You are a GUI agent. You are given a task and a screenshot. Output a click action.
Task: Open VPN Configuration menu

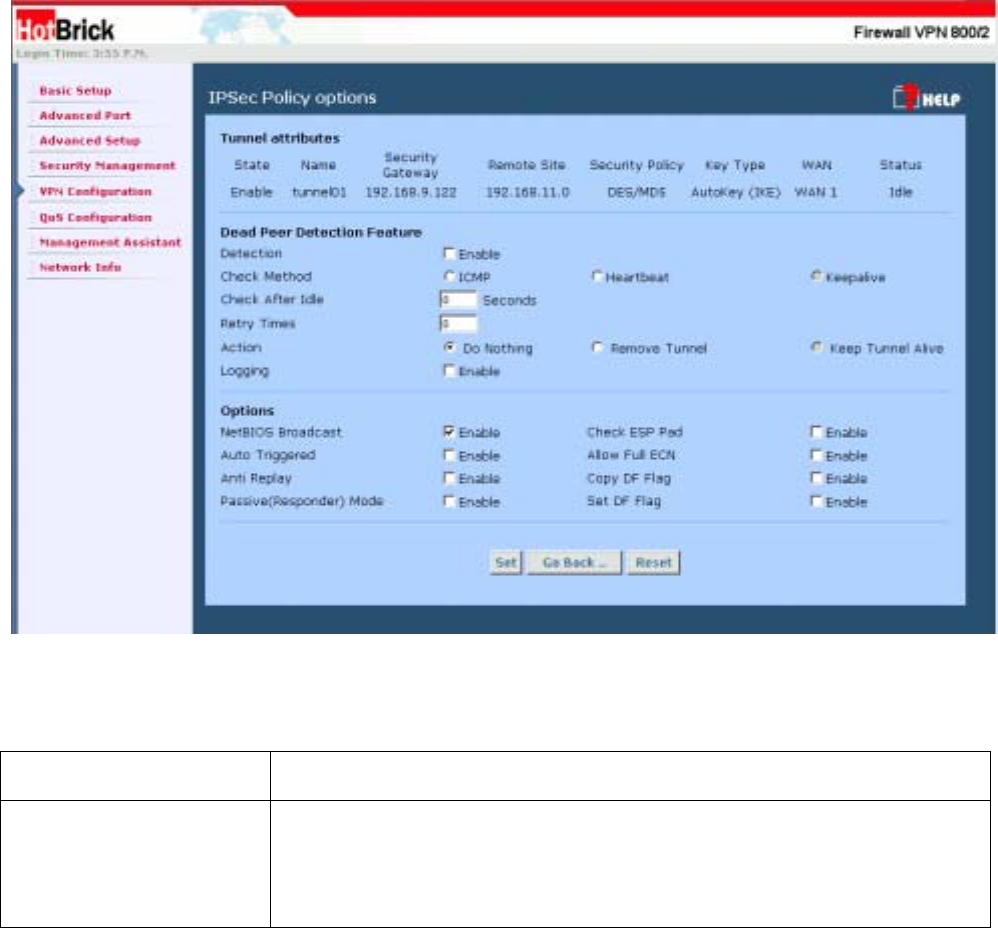(94, 191)
